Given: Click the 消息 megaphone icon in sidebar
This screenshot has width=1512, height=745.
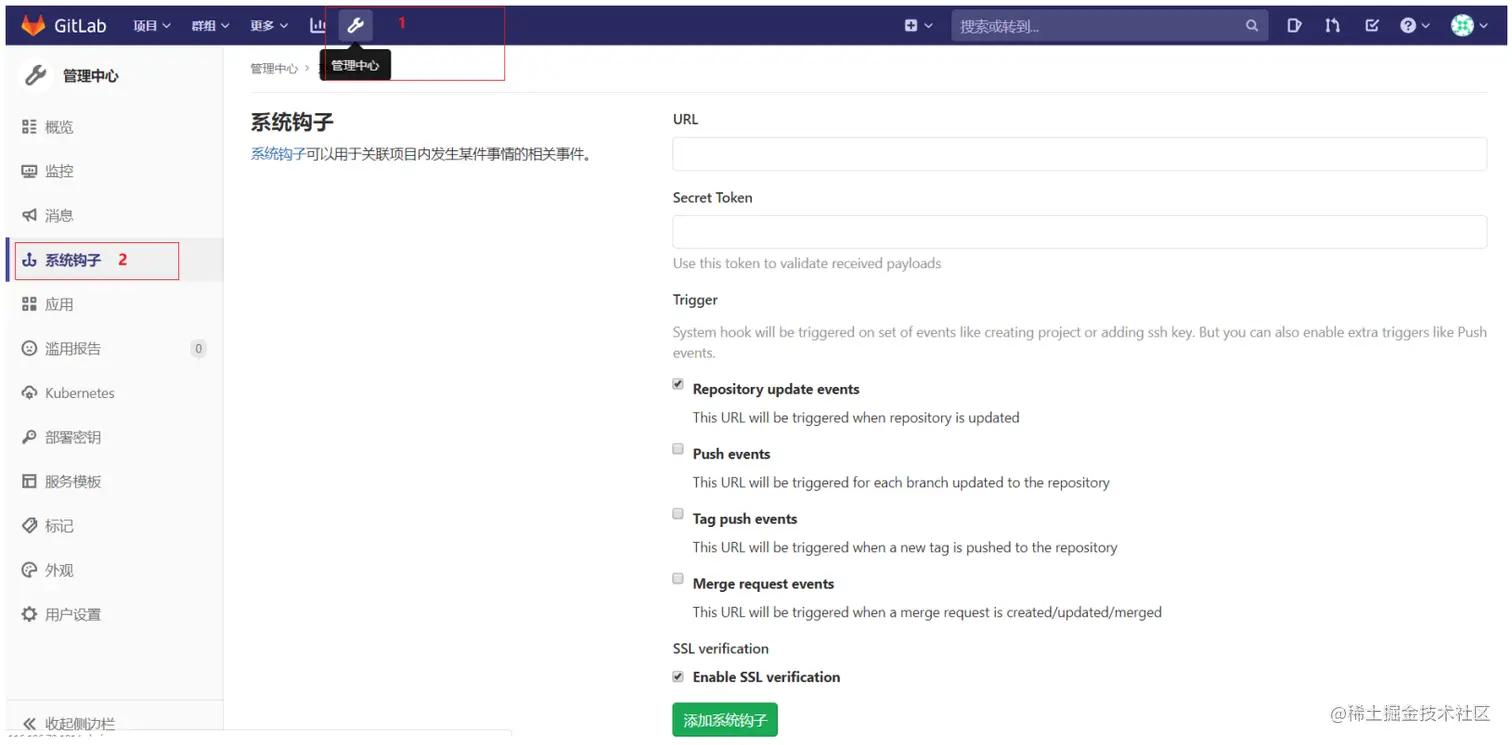Looking at the screenshot, I should 29,215.
